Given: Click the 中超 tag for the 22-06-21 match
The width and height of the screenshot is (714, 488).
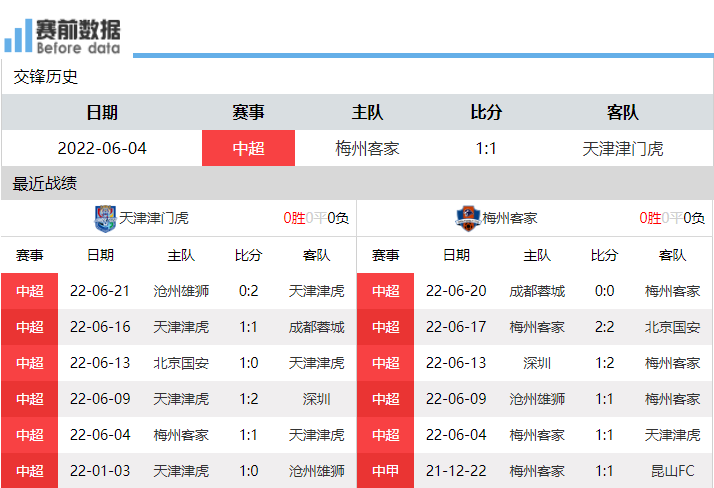Looking at the screenshot, I should (30, 291).
